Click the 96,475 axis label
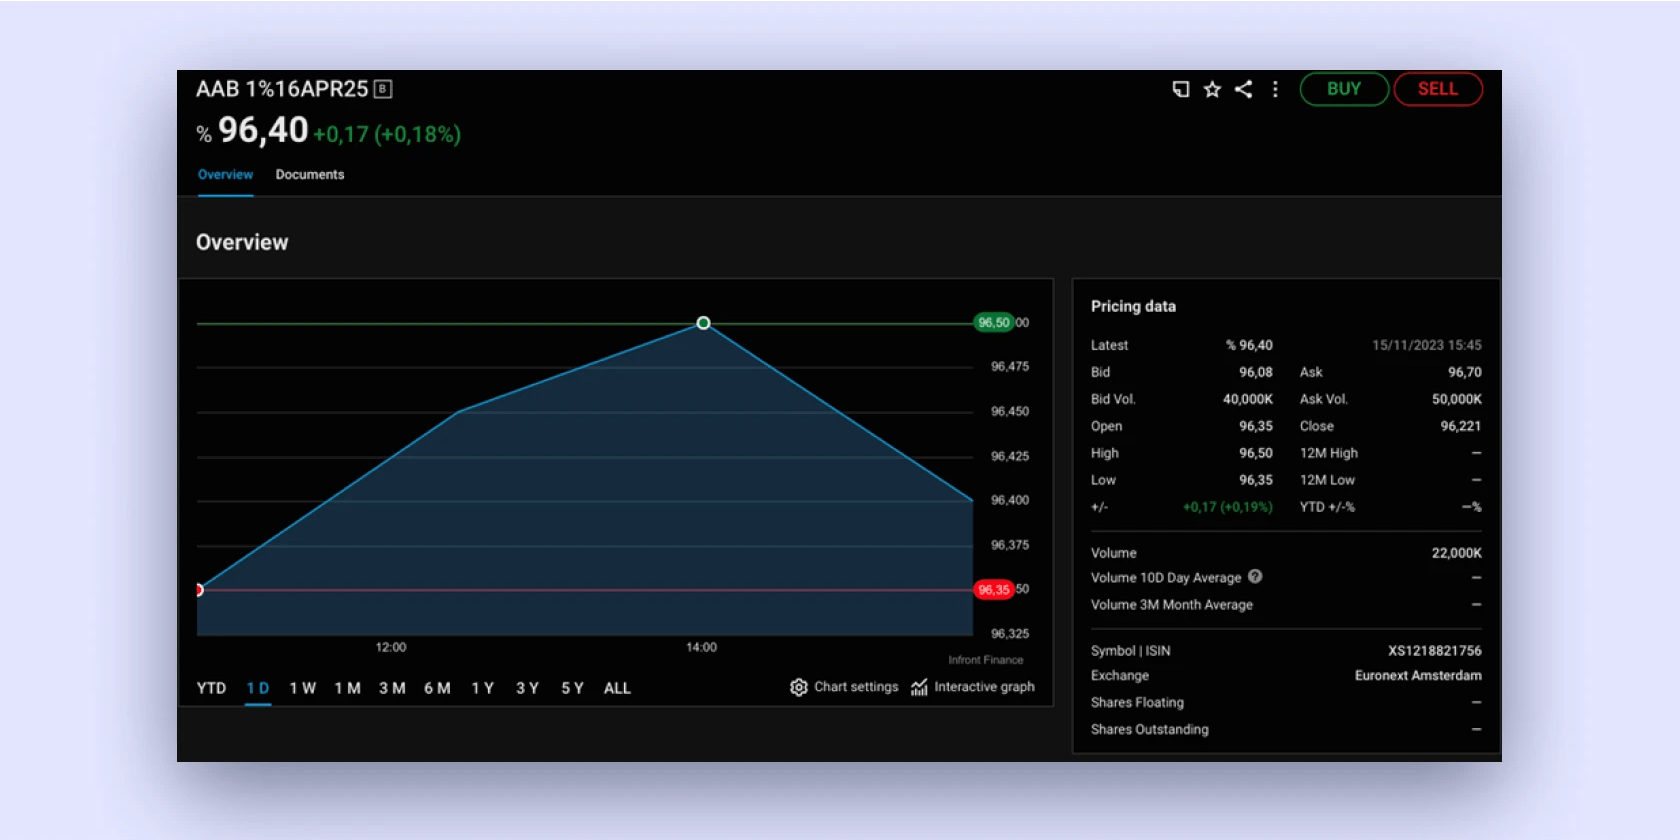The image size is (1680, 840). [1010, 367]
